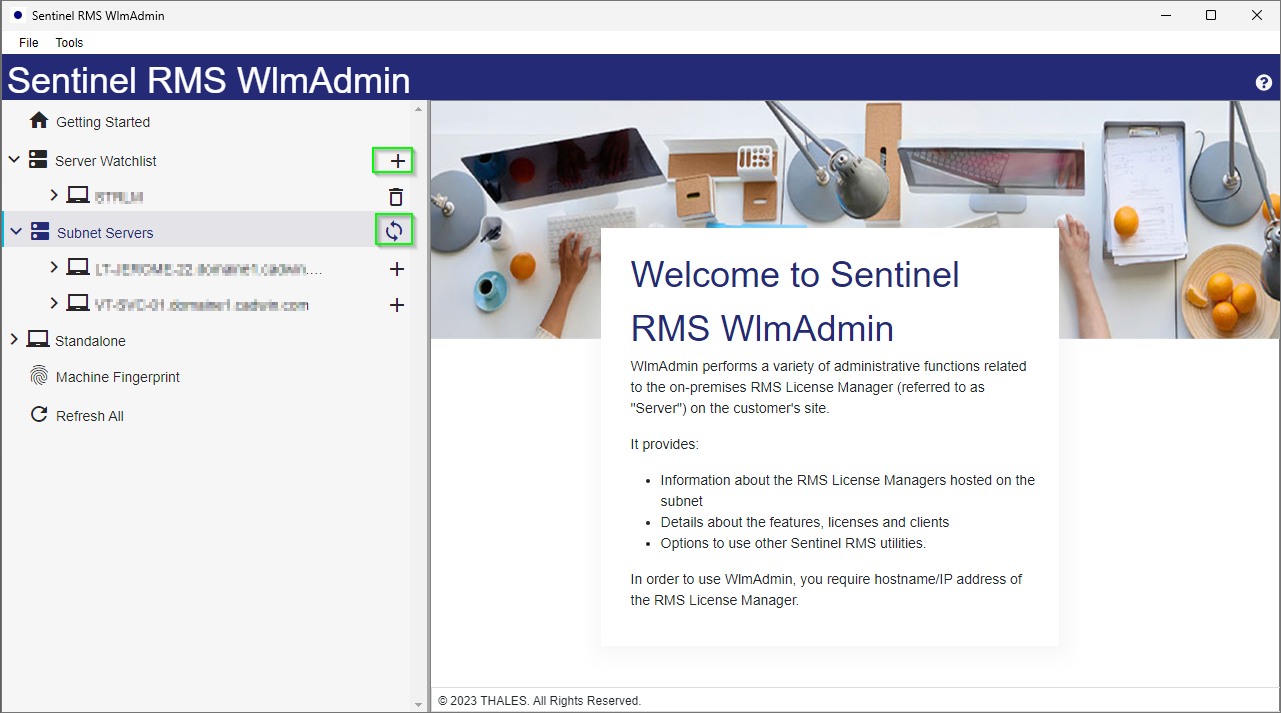Select the server name starting with LT-
1281x713 pixels.
coord(209,269)
